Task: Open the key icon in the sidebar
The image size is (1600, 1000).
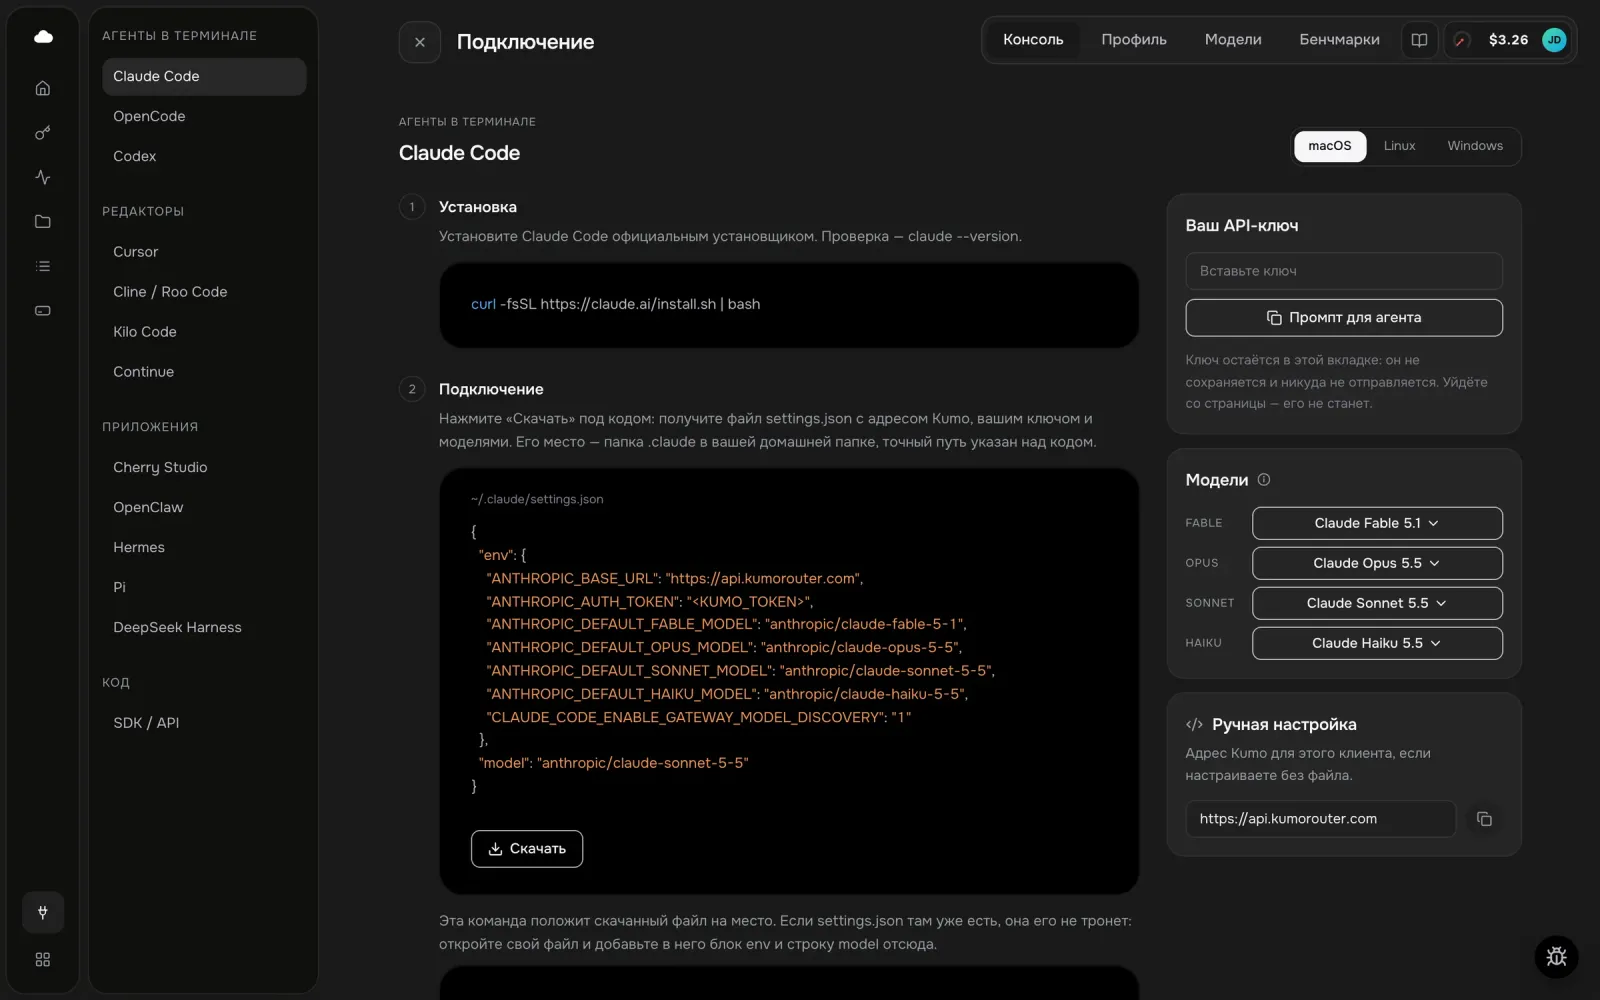Action: (43, 133)
